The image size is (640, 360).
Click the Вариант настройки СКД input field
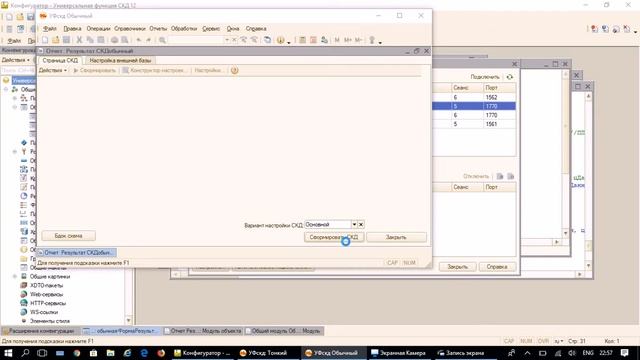(x=328, y=224)
